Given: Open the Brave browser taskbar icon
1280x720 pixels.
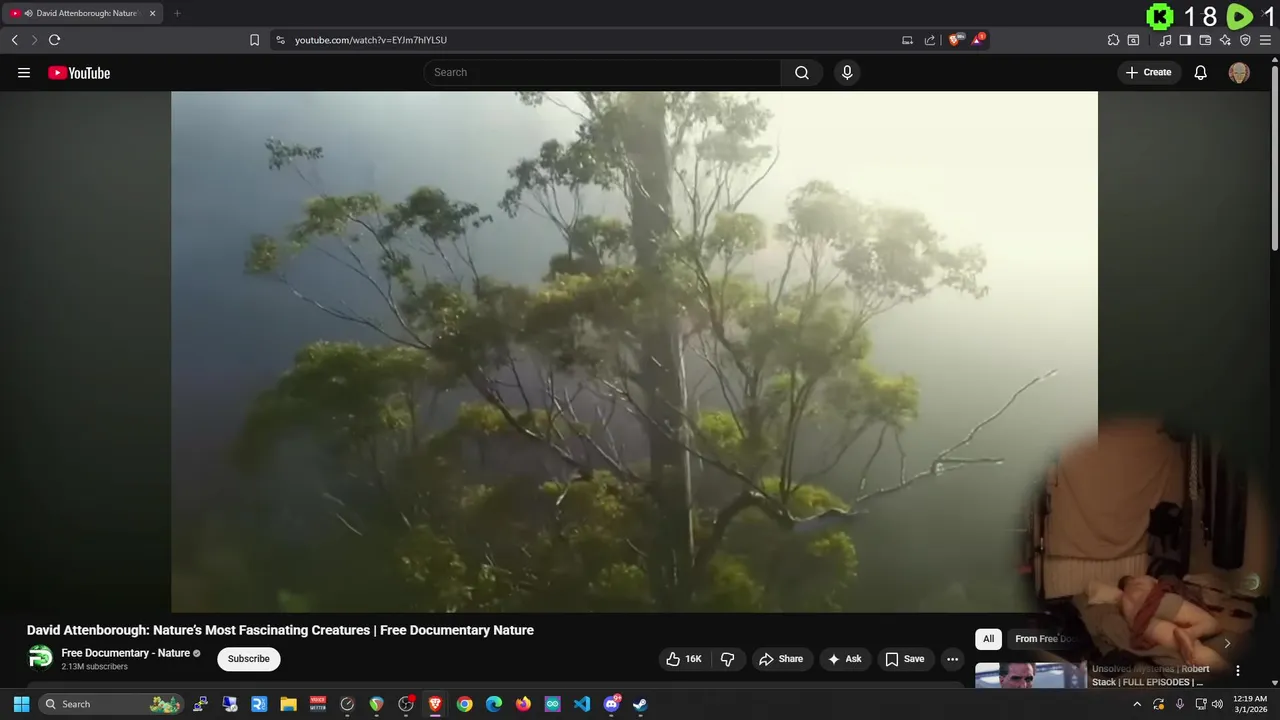Looking at the screenshot, I should coord(435,704).
